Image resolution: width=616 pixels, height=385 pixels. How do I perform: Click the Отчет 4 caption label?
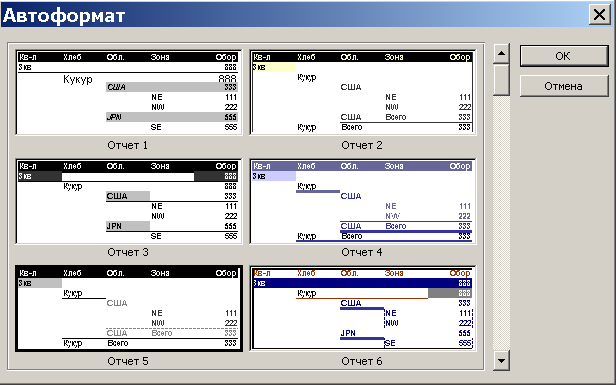(362, 252)
